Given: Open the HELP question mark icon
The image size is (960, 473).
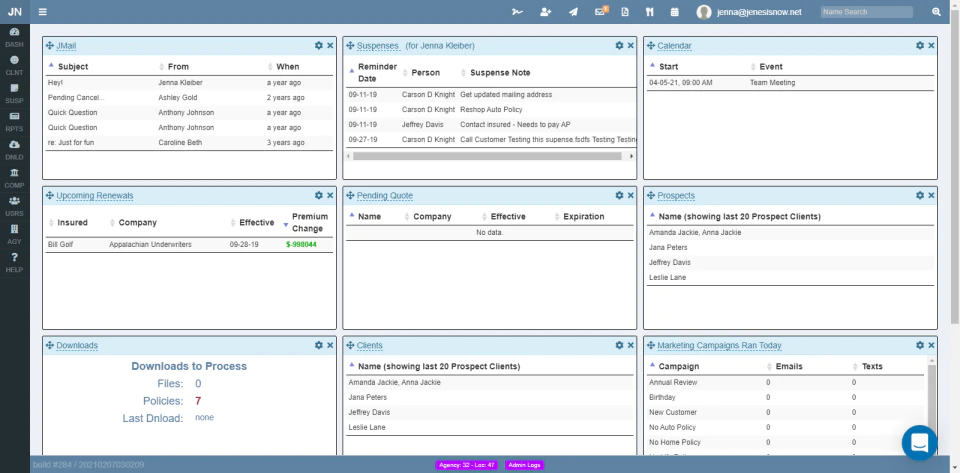Looking at the screenshot, I should tap(14, 261).
